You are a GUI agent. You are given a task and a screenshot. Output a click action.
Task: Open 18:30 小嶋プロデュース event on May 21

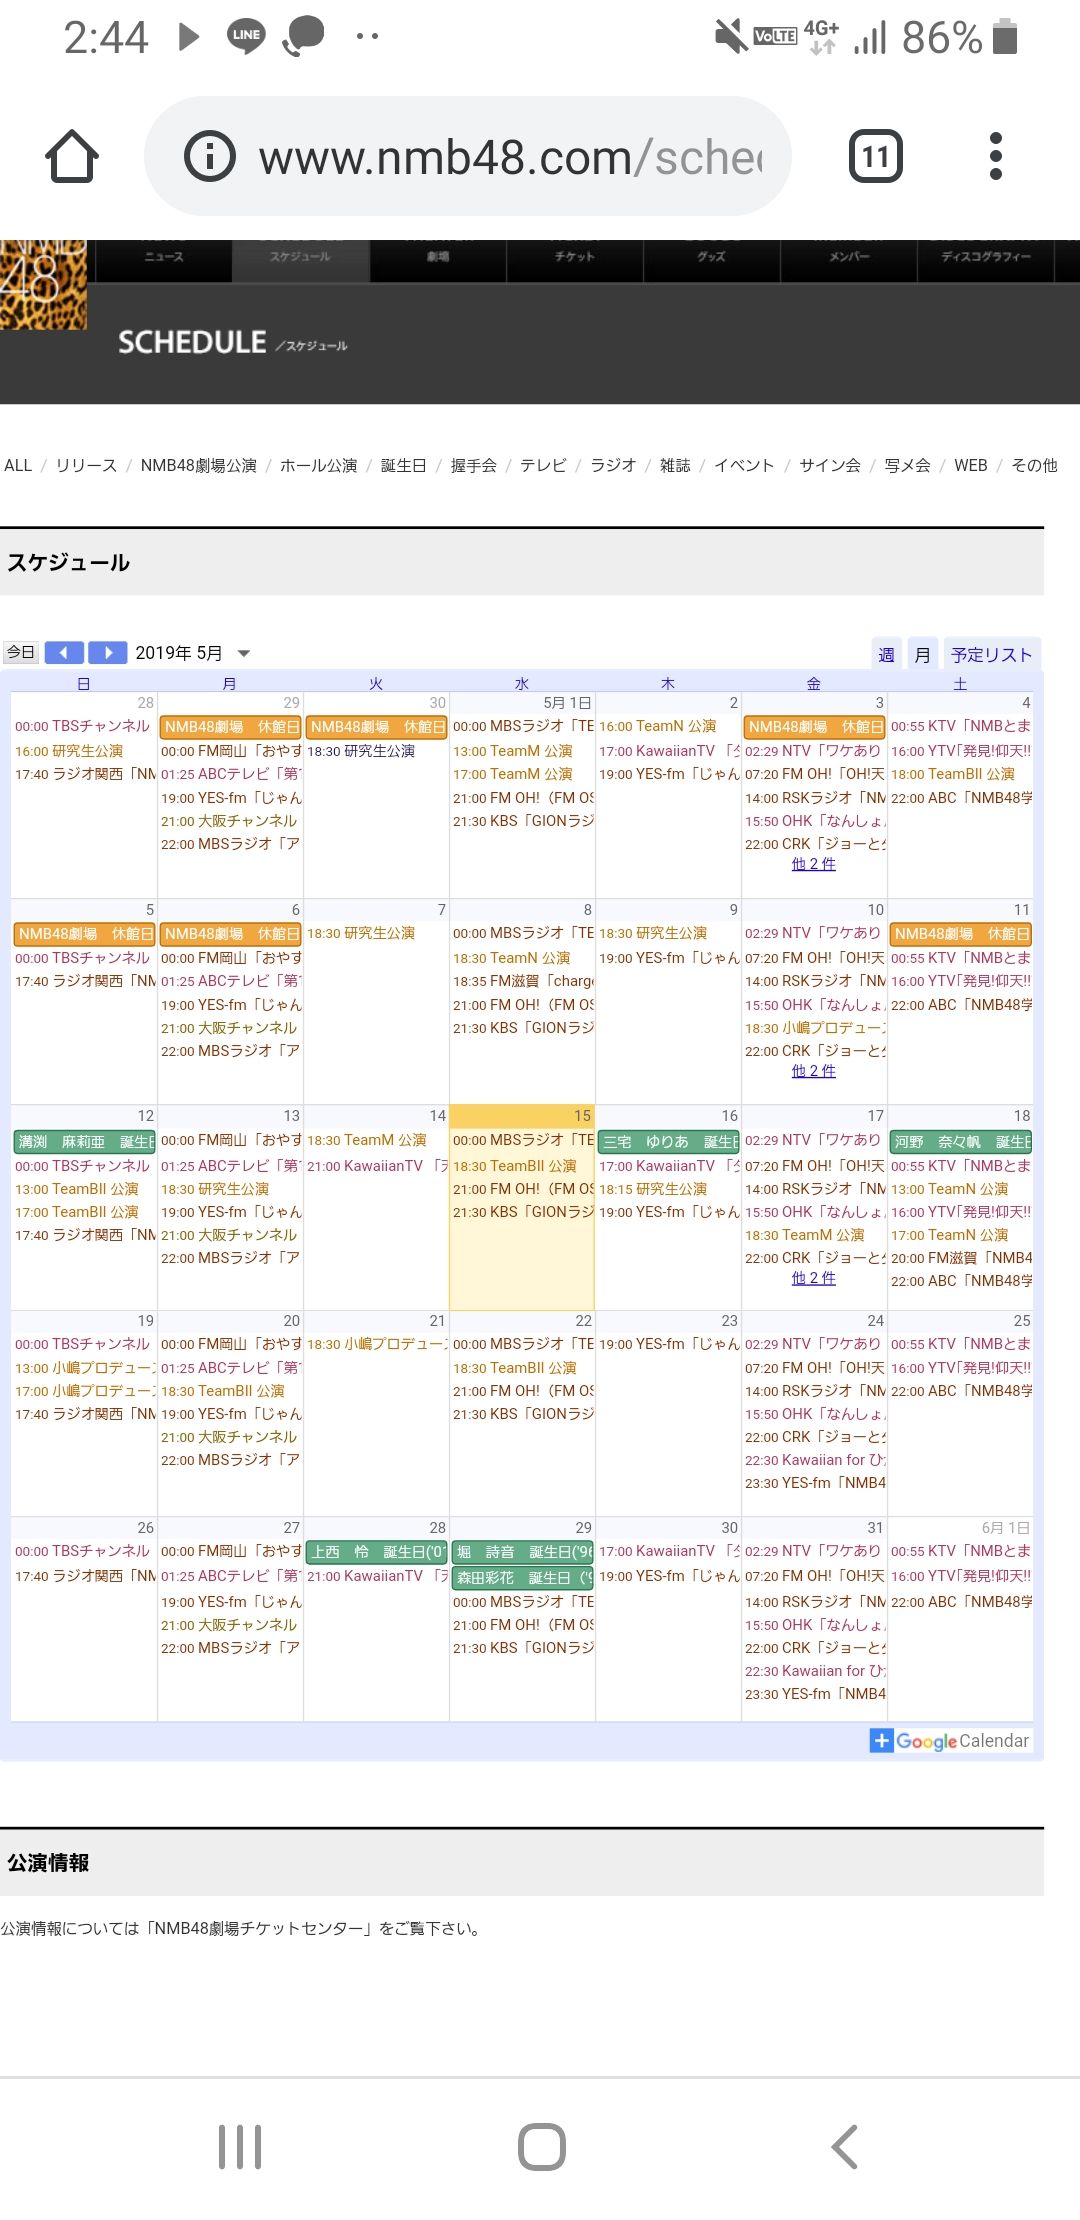(x=377, y=1344)
